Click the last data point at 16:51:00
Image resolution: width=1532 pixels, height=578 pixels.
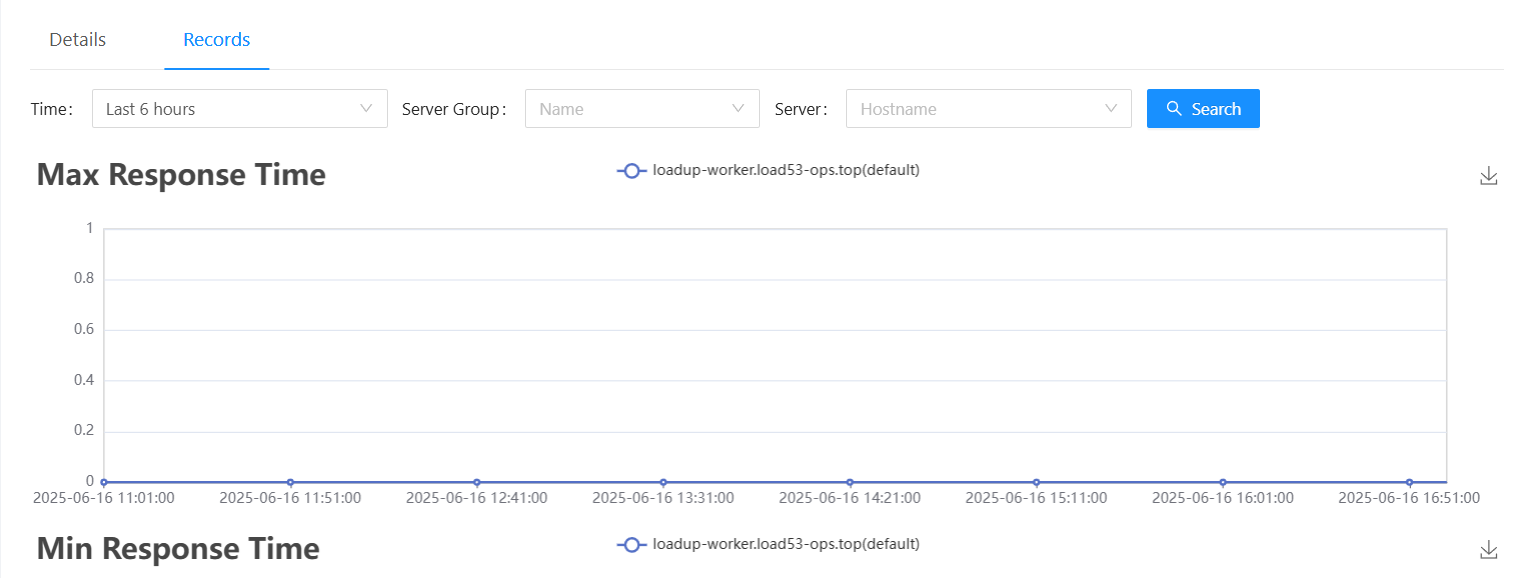[x=1409, y=482]
